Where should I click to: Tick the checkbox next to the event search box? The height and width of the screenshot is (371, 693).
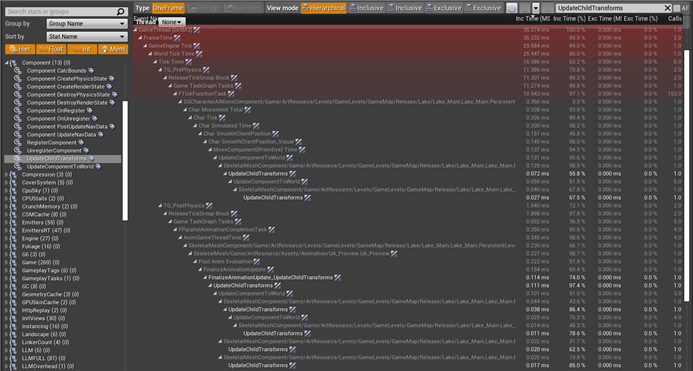pos(677,8)
